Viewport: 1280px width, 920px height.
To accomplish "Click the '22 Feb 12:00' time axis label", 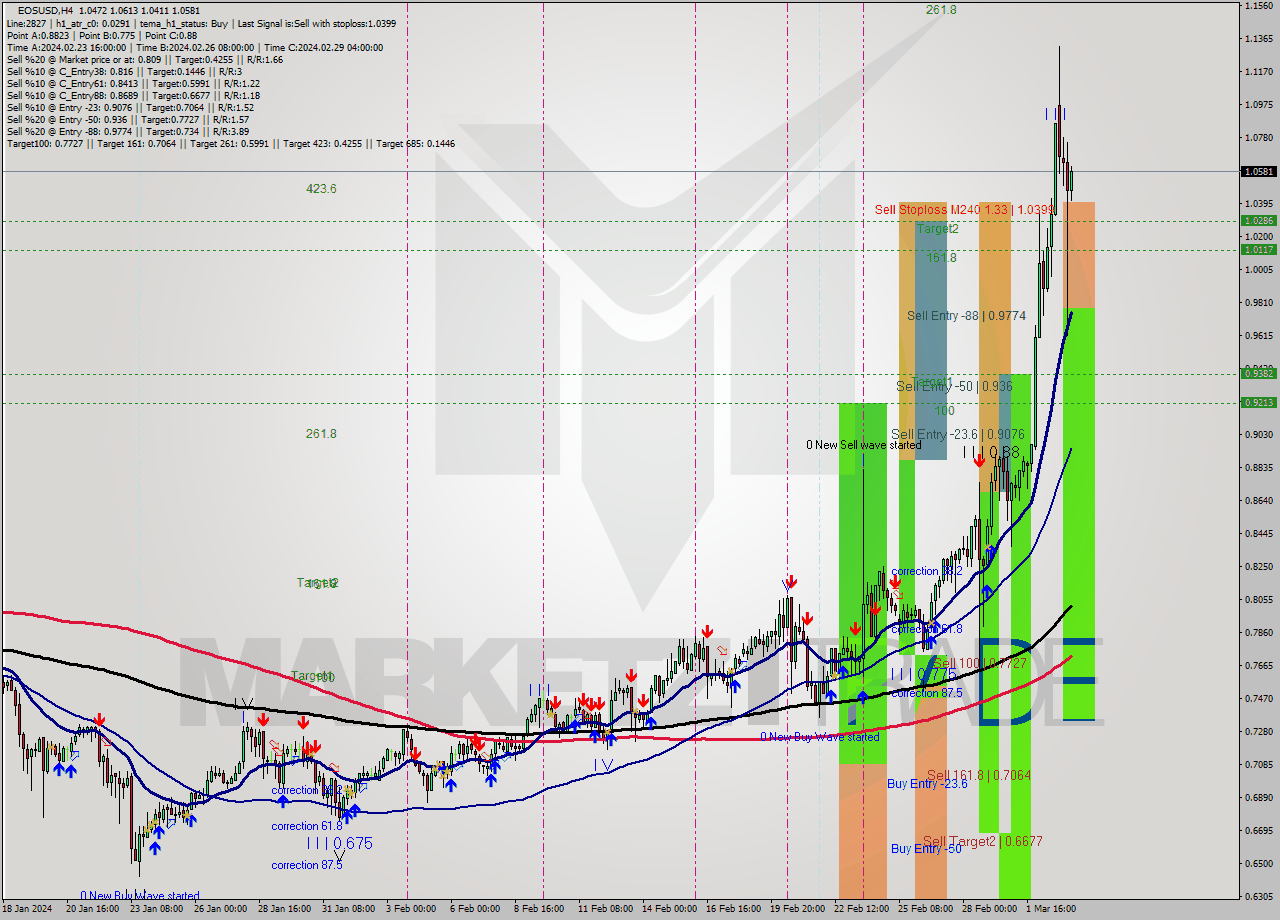I will [x=861, y=909].
